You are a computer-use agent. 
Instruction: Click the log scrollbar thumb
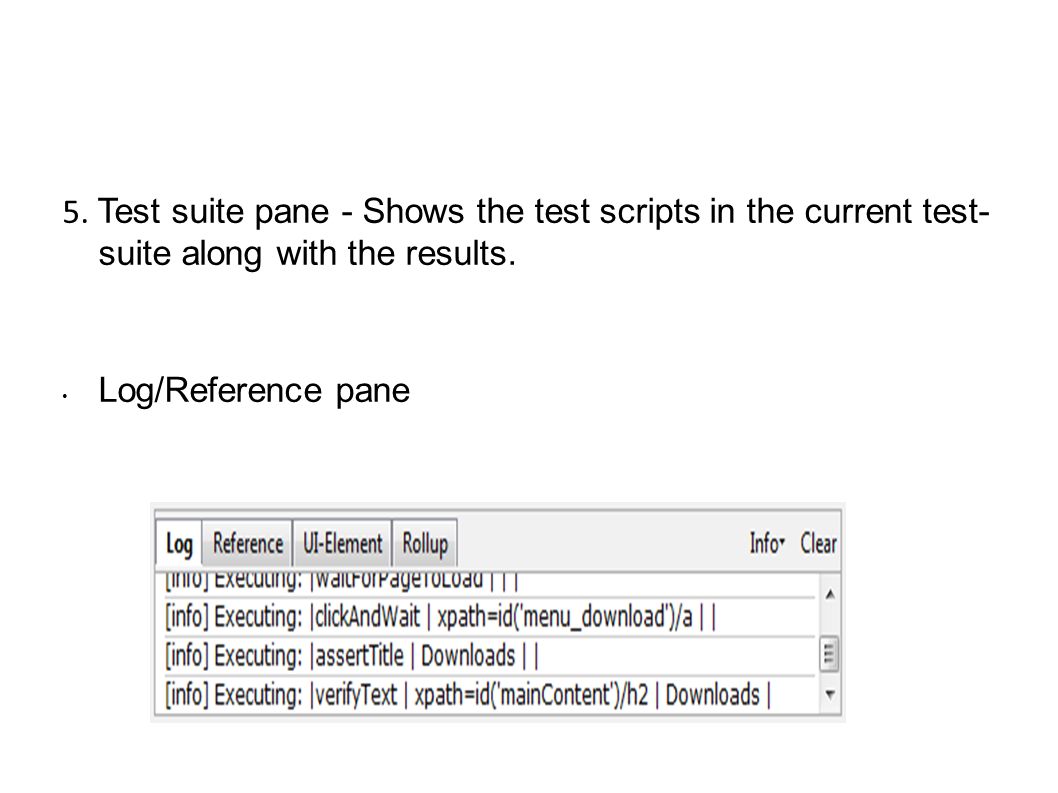coord(829,653)
